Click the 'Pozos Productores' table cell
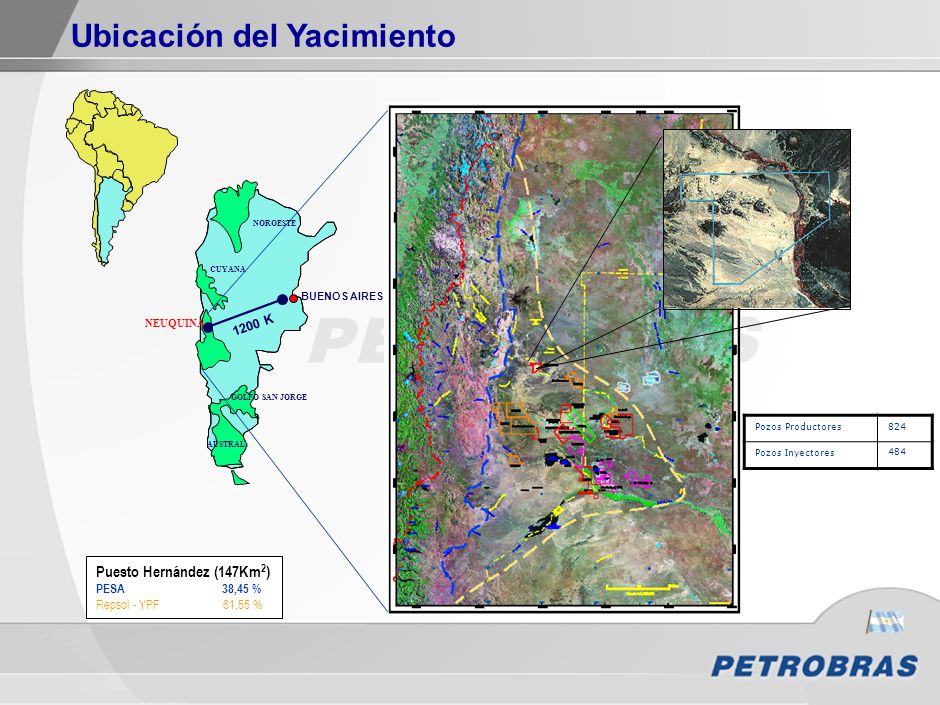This screenshot has height=705, width=940. pyautogui.click(x=811, y=427)
